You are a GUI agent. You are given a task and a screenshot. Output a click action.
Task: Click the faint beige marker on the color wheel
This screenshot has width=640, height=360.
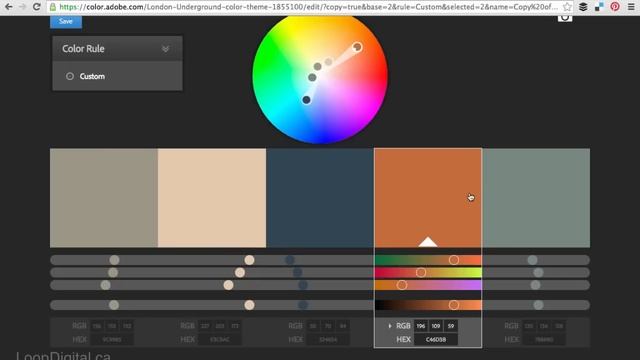click(329, 62)
